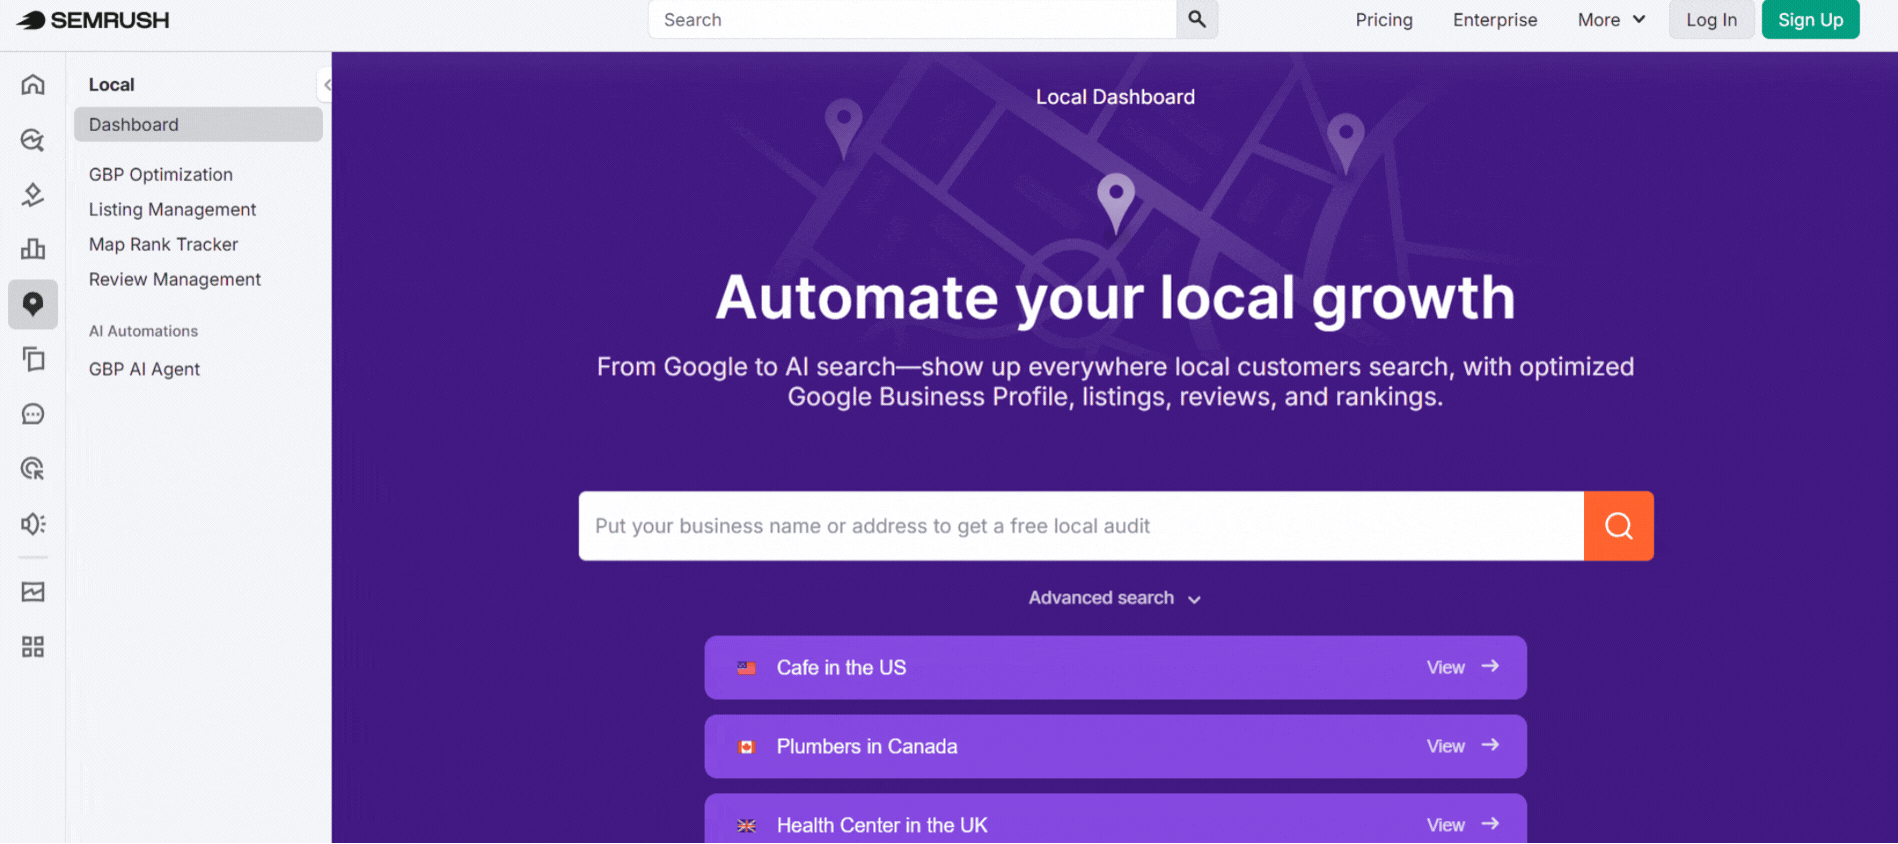Click the green Sign Up button
Screen dimensions: 1898x844
[x=1810, y=20]
